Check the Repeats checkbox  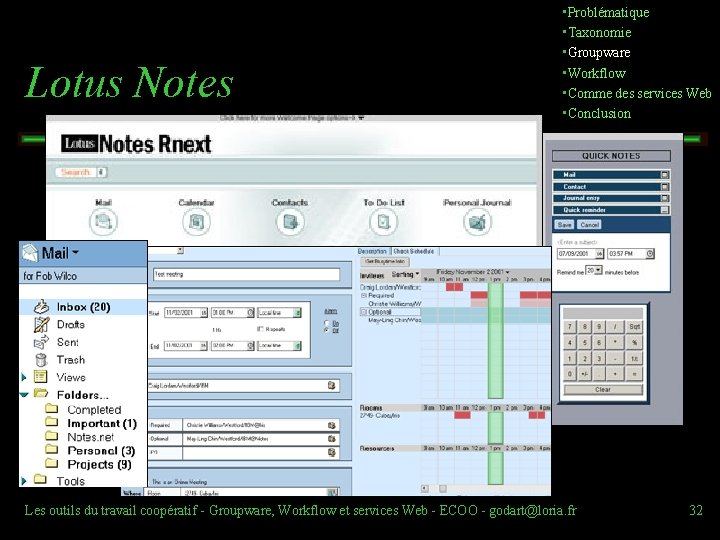(x=260, y=329)
